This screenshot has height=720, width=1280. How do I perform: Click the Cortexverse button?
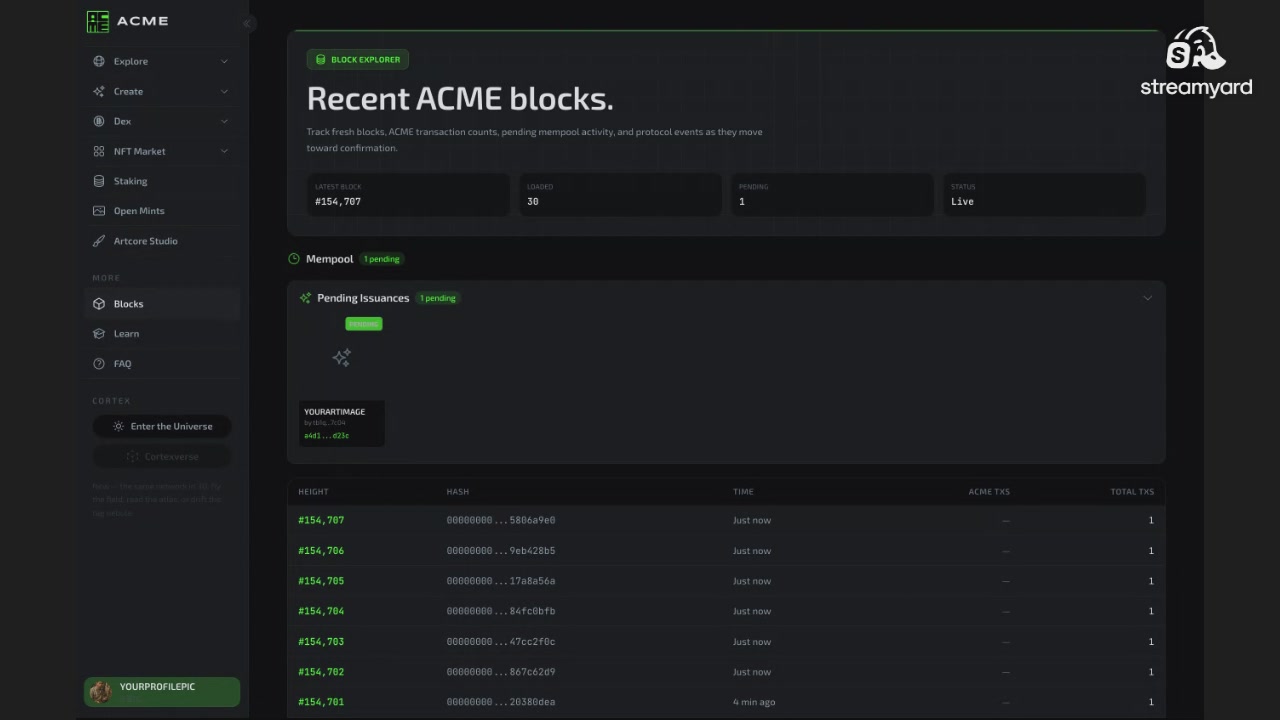pyautogui.click(x=162, y=456)
